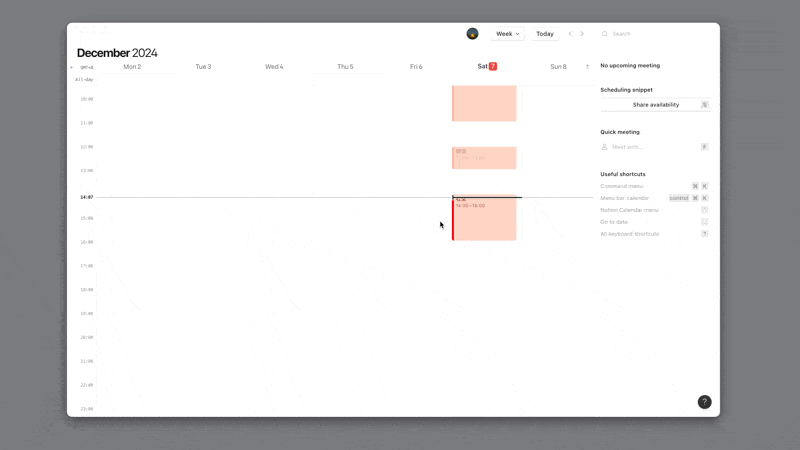Go to previous week arrow
This screenshot has height=450, width=800.
570,34
